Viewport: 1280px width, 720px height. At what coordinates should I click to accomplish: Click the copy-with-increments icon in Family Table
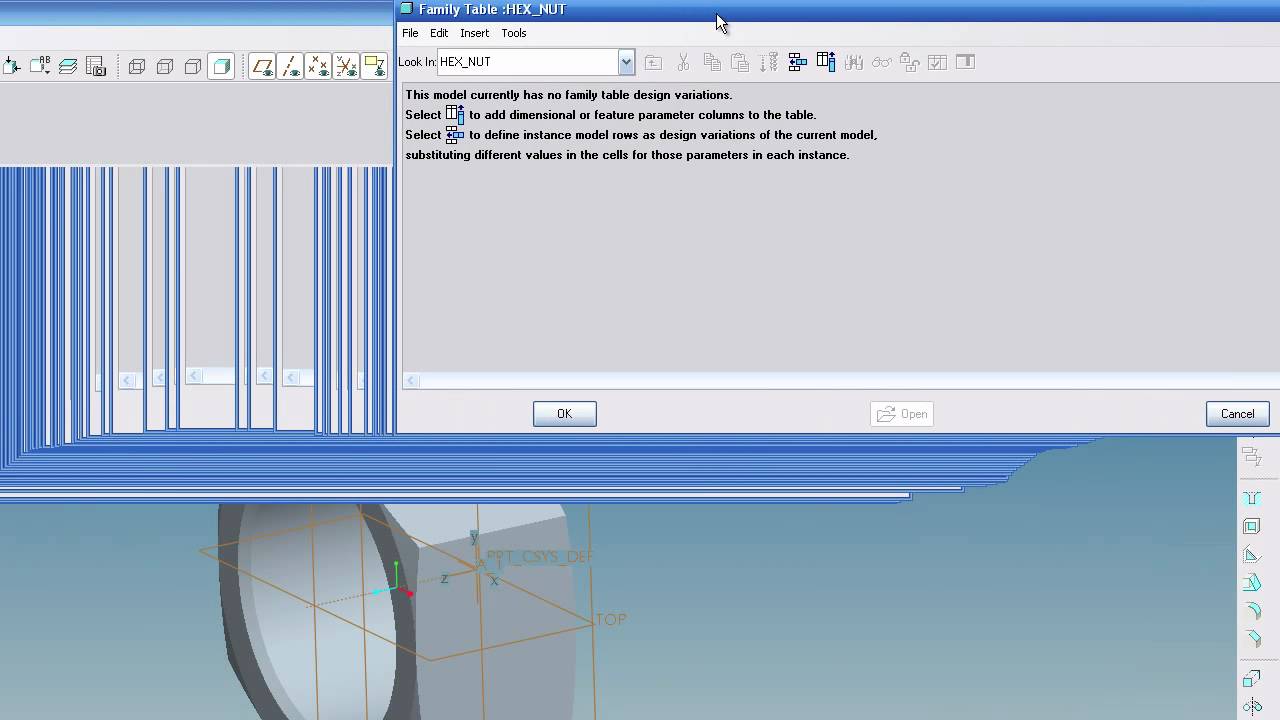coord(769,62)
